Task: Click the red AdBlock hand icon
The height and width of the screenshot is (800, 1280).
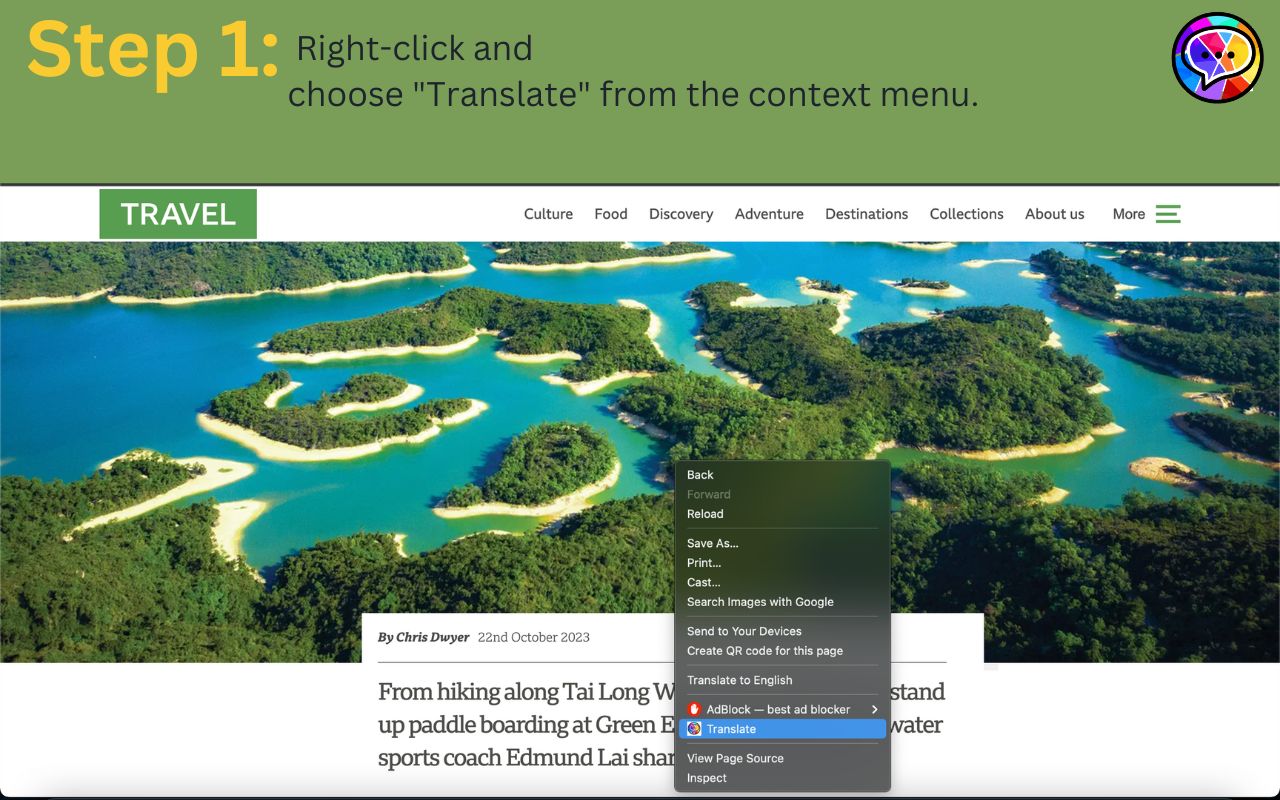Action: (x=694, y=709)
